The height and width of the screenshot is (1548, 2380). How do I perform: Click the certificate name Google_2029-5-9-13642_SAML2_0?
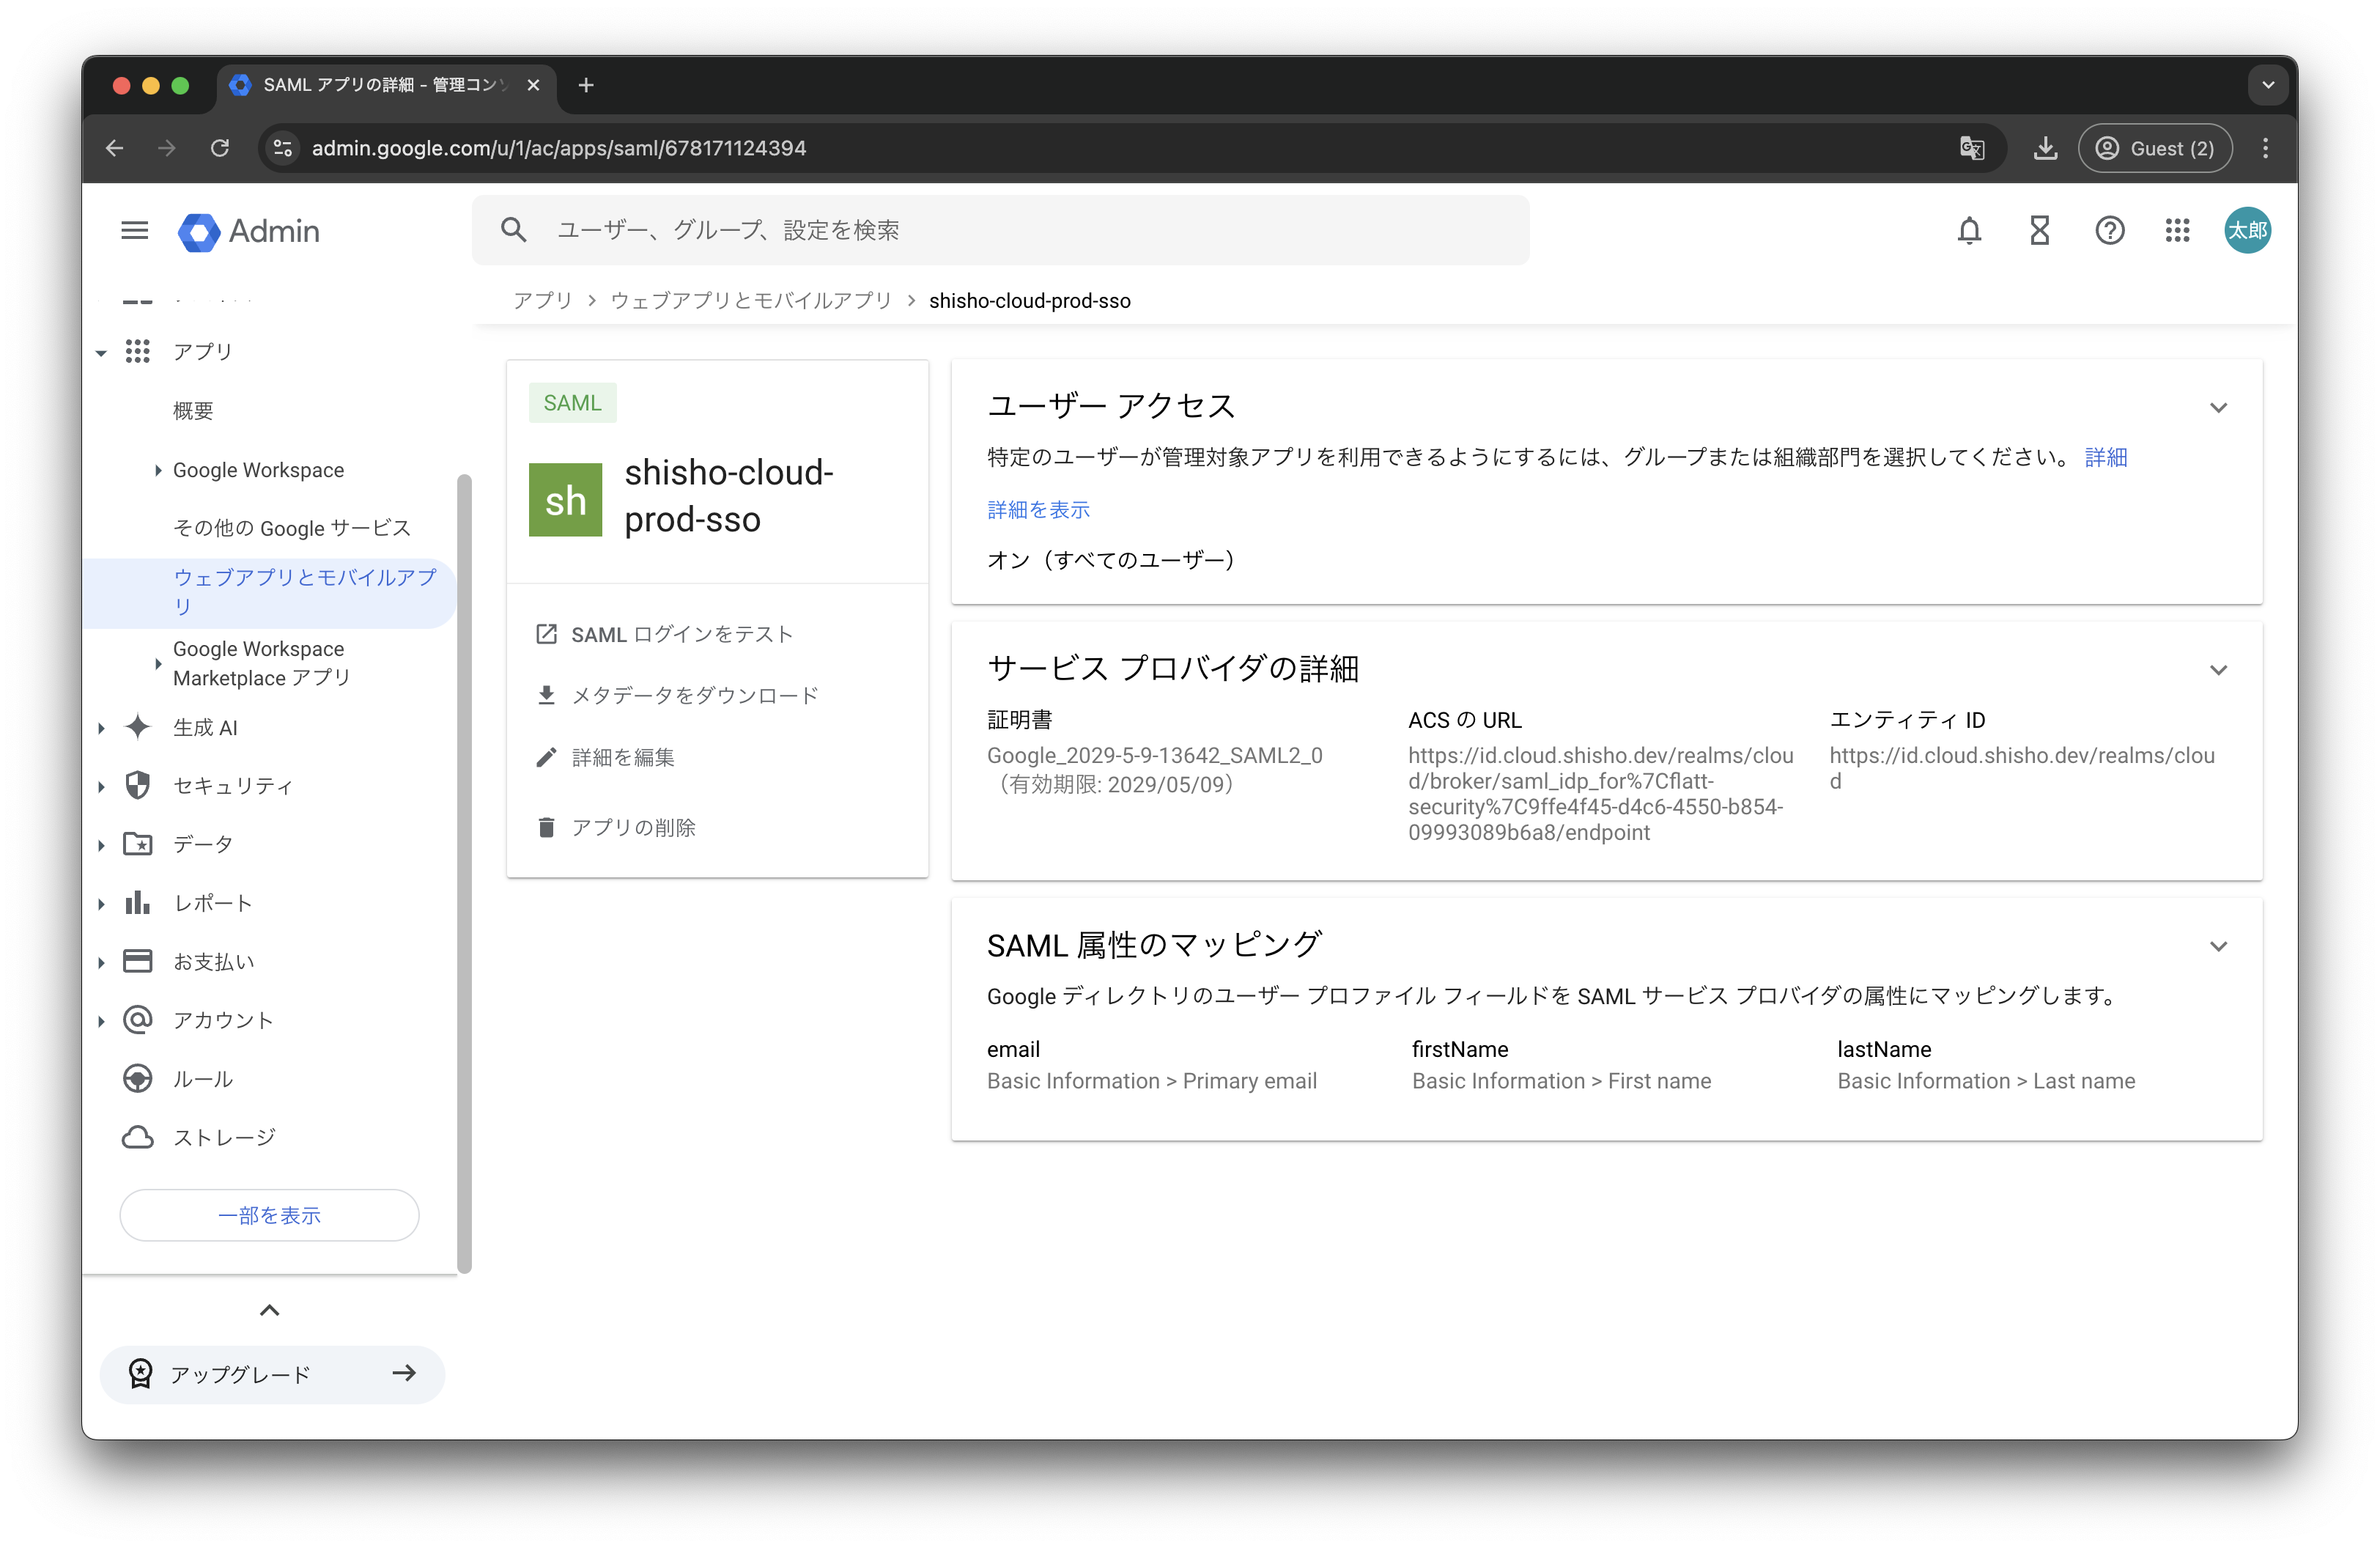[1154, 755]
